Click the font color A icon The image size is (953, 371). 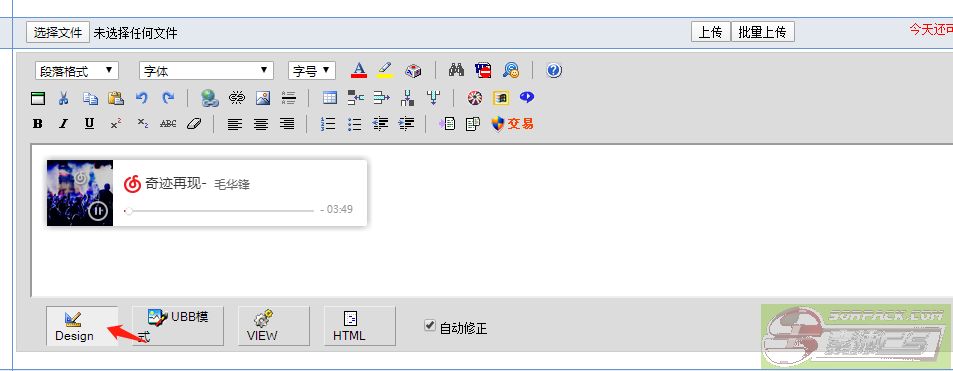coord(359,70)
